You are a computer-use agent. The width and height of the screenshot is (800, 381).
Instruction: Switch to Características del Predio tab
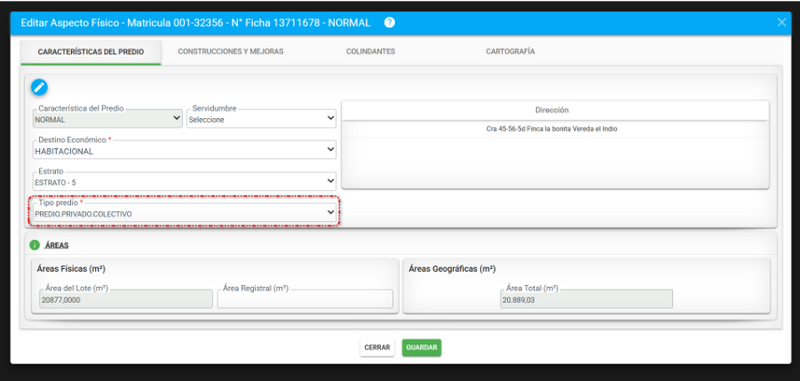point(91,52)
